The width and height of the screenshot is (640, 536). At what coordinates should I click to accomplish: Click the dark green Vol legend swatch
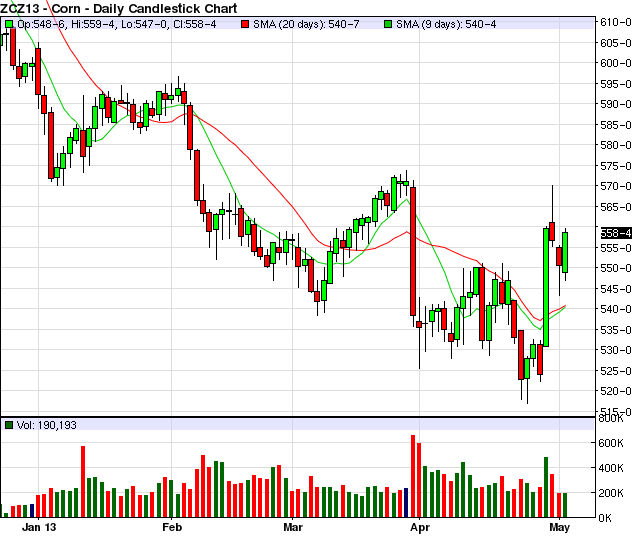tap(9, 425)
